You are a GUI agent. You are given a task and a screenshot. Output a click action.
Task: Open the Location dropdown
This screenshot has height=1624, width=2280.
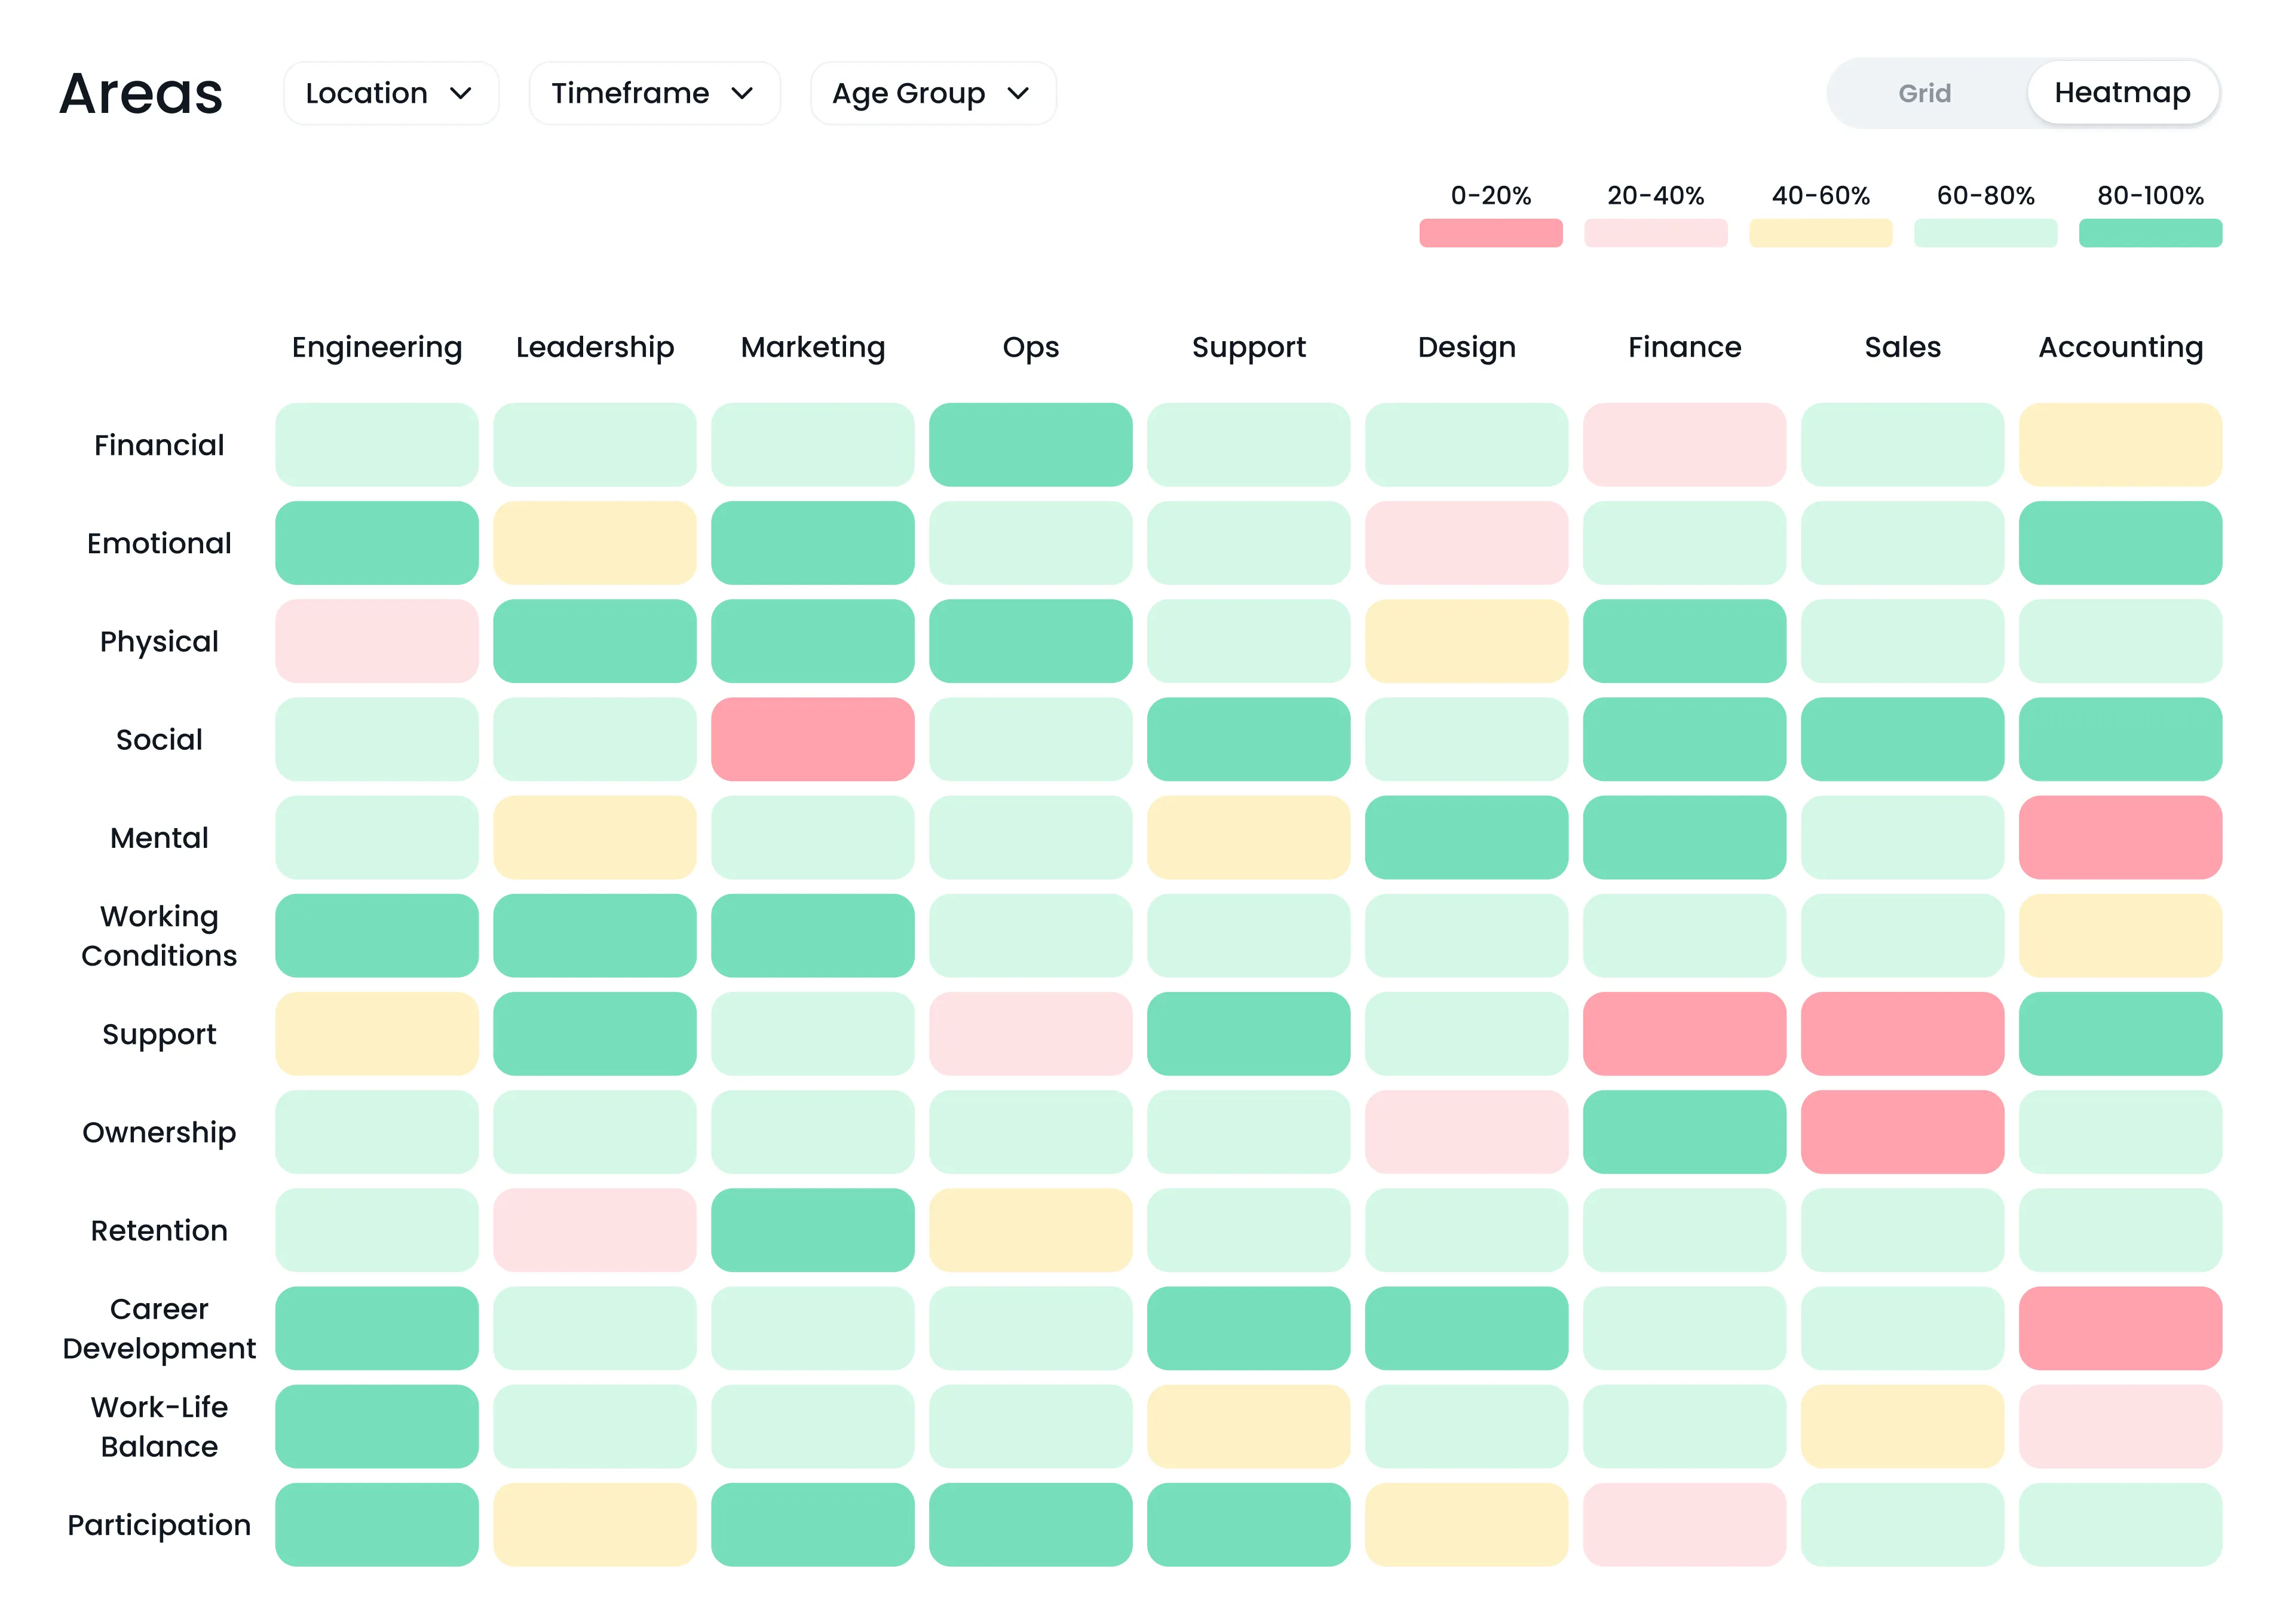pos(390,93)
